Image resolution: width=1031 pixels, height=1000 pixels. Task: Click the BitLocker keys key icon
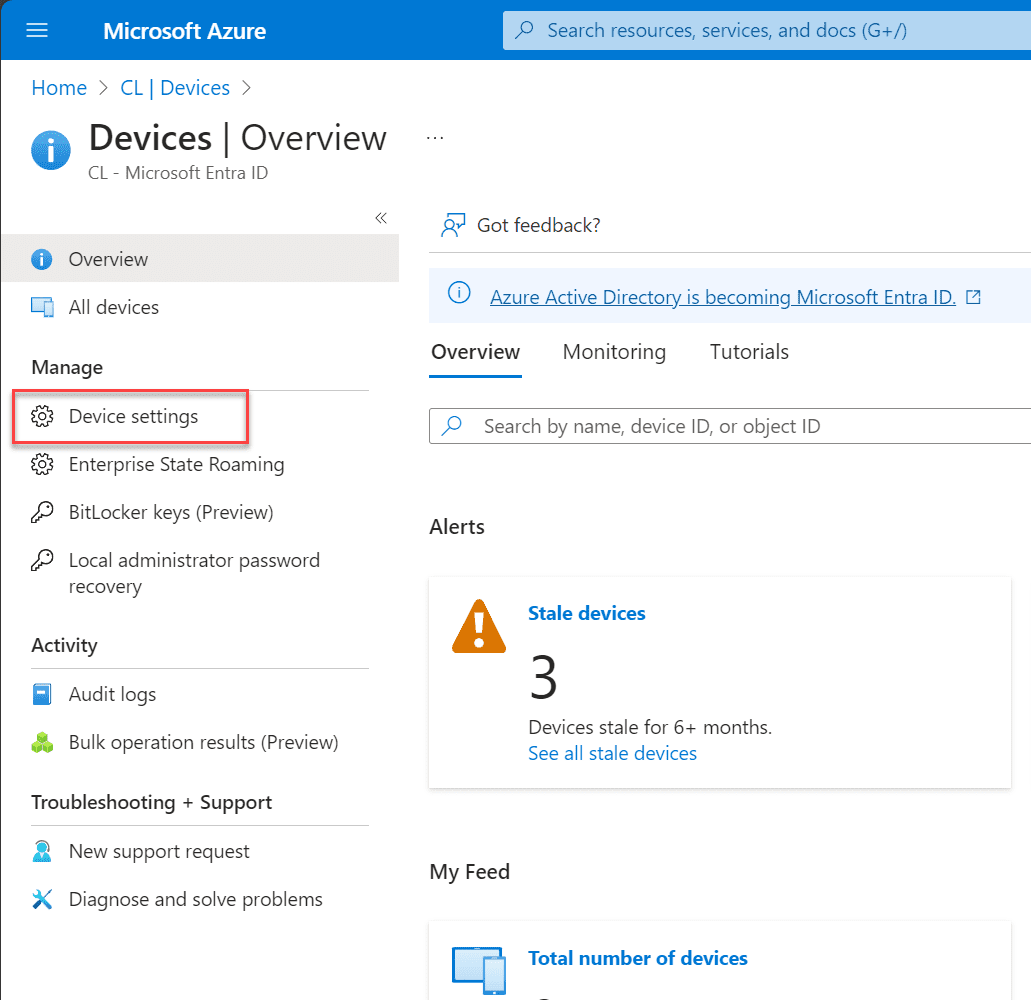tap(42, 512)
